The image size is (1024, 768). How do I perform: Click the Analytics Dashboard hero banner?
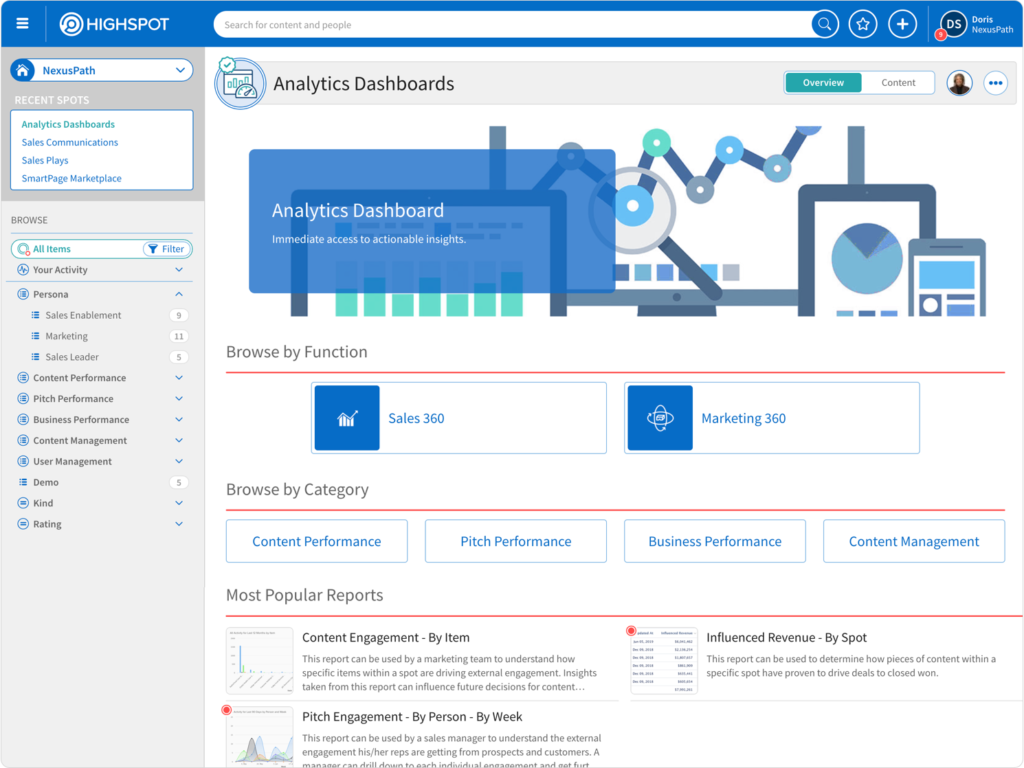432,221
